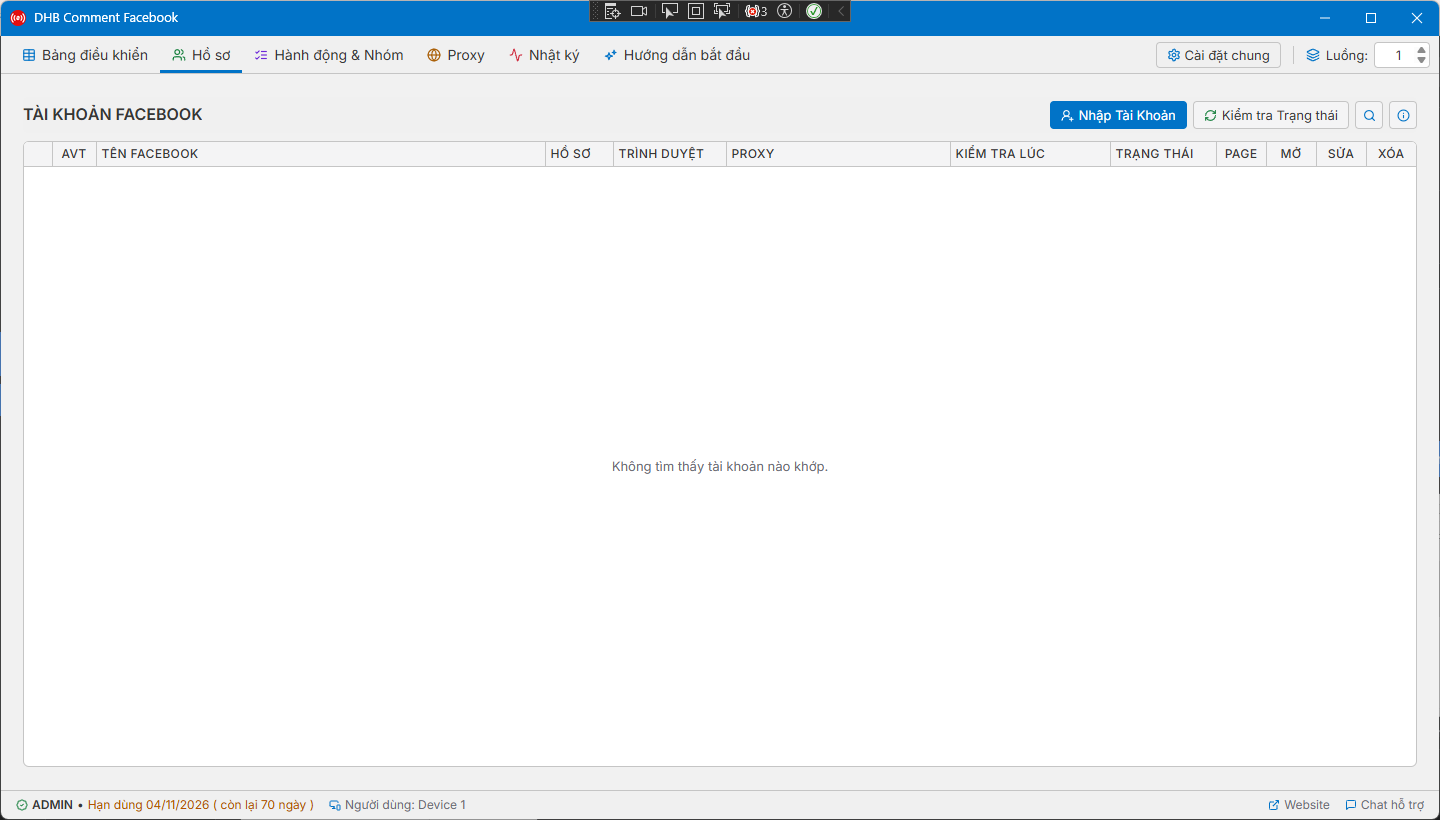Open the Website link in status bar
This screenshot has height=820, width=1440.
coord(1299,805)
